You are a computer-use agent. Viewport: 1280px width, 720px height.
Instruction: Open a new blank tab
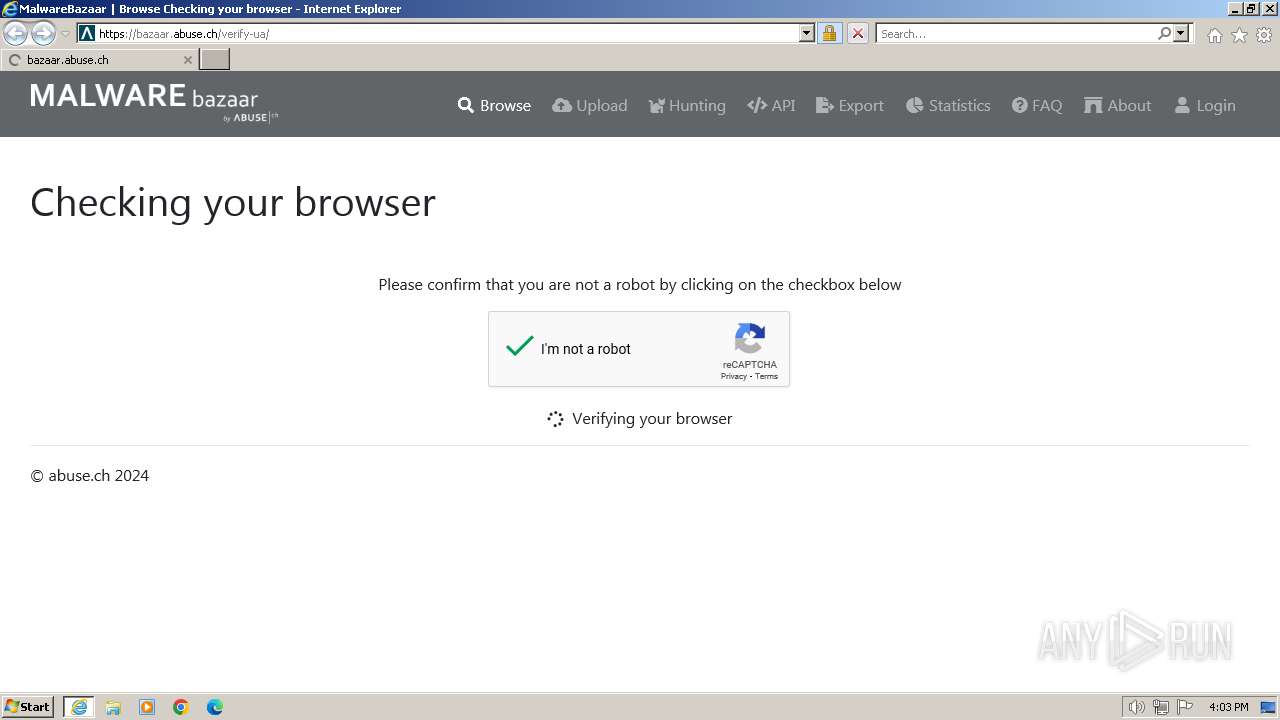215,60
